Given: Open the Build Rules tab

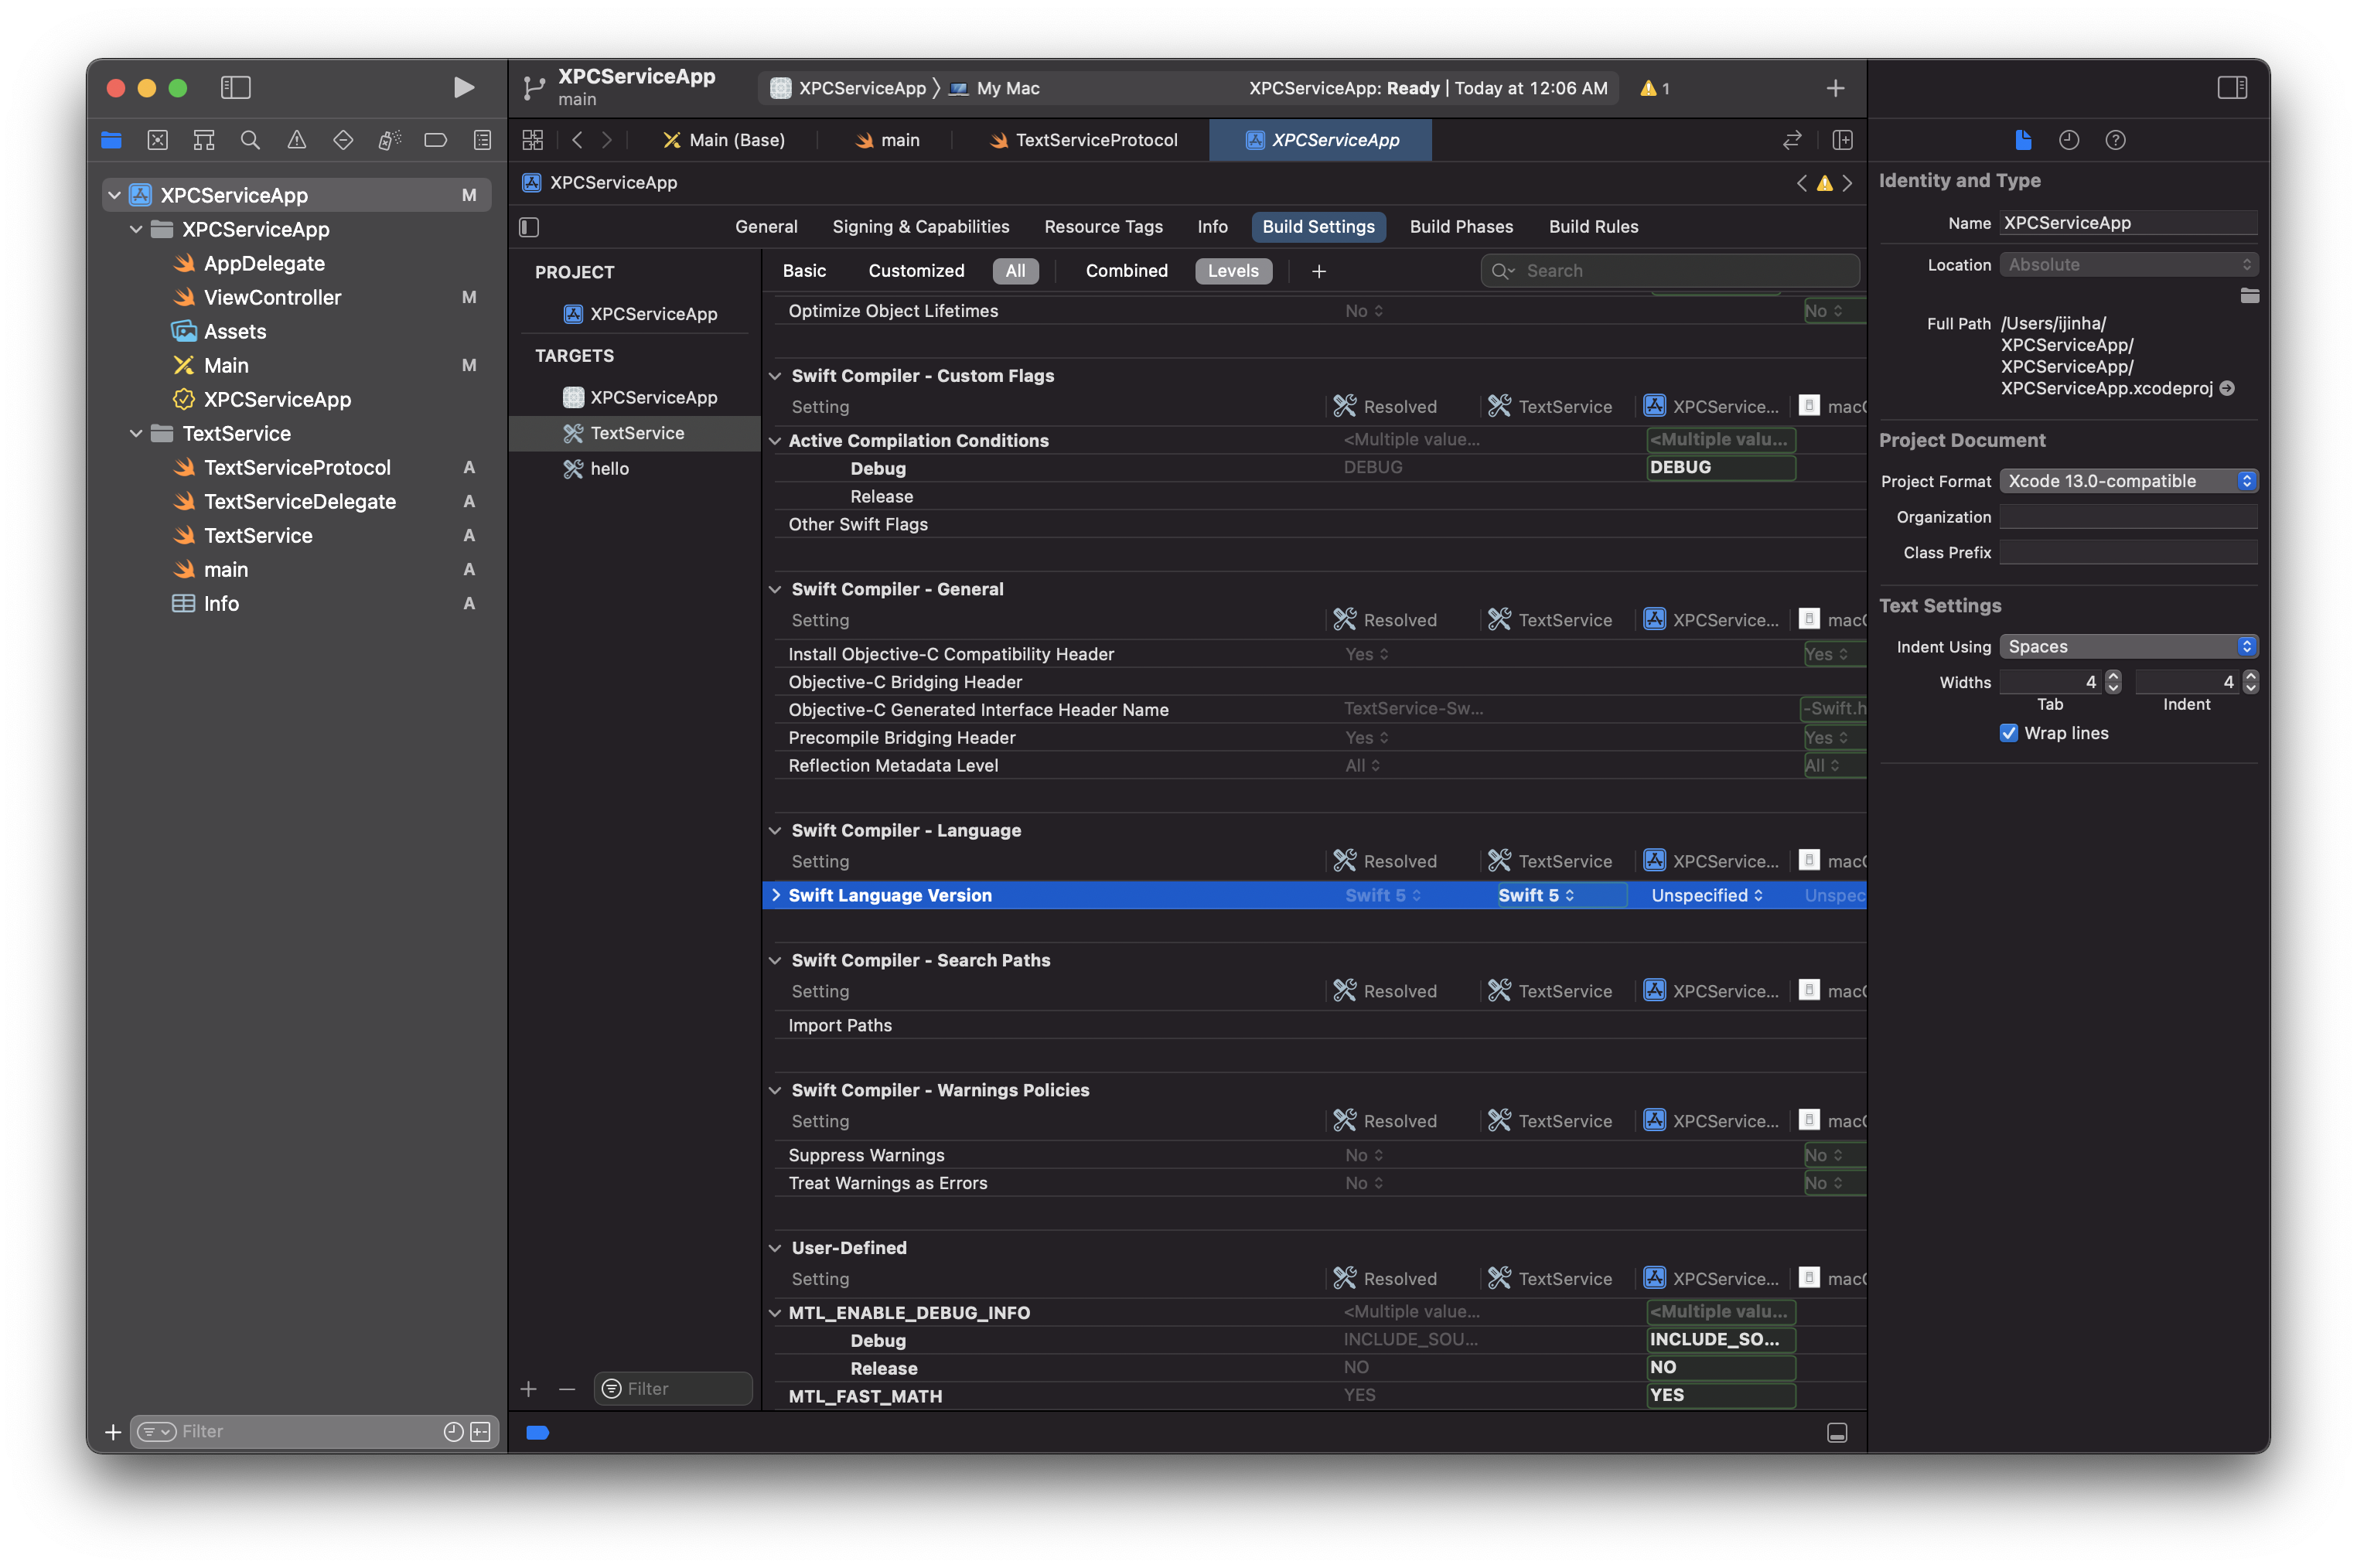Looking at the screenshot, I should 1593,227.
